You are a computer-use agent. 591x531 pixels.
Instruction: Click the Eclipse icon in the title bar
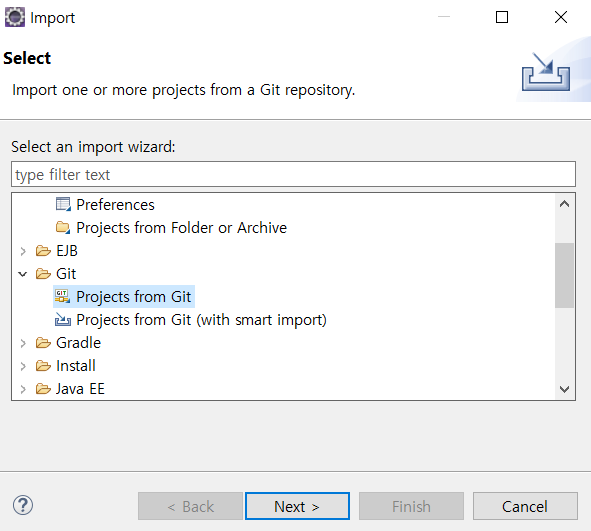[x=15, y=17]
